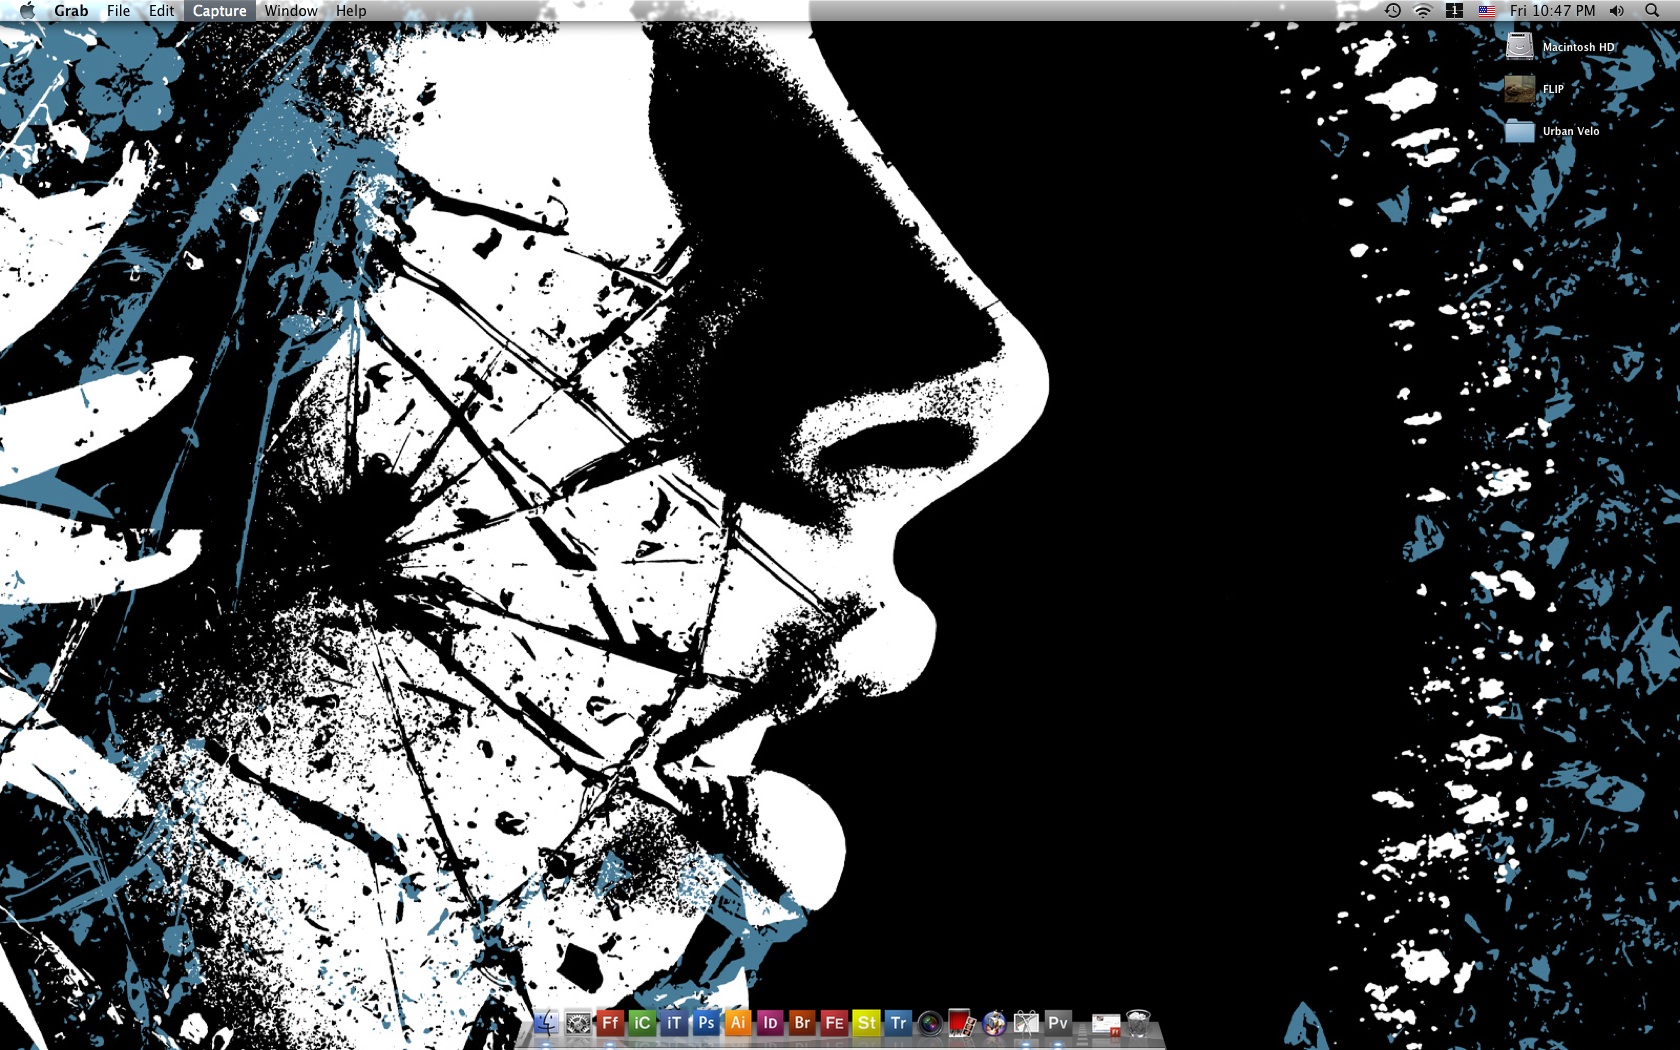Screen dimensions: 1680x1050
Task: Open Finder from the Dock
Action: (x=546, y=1022)
